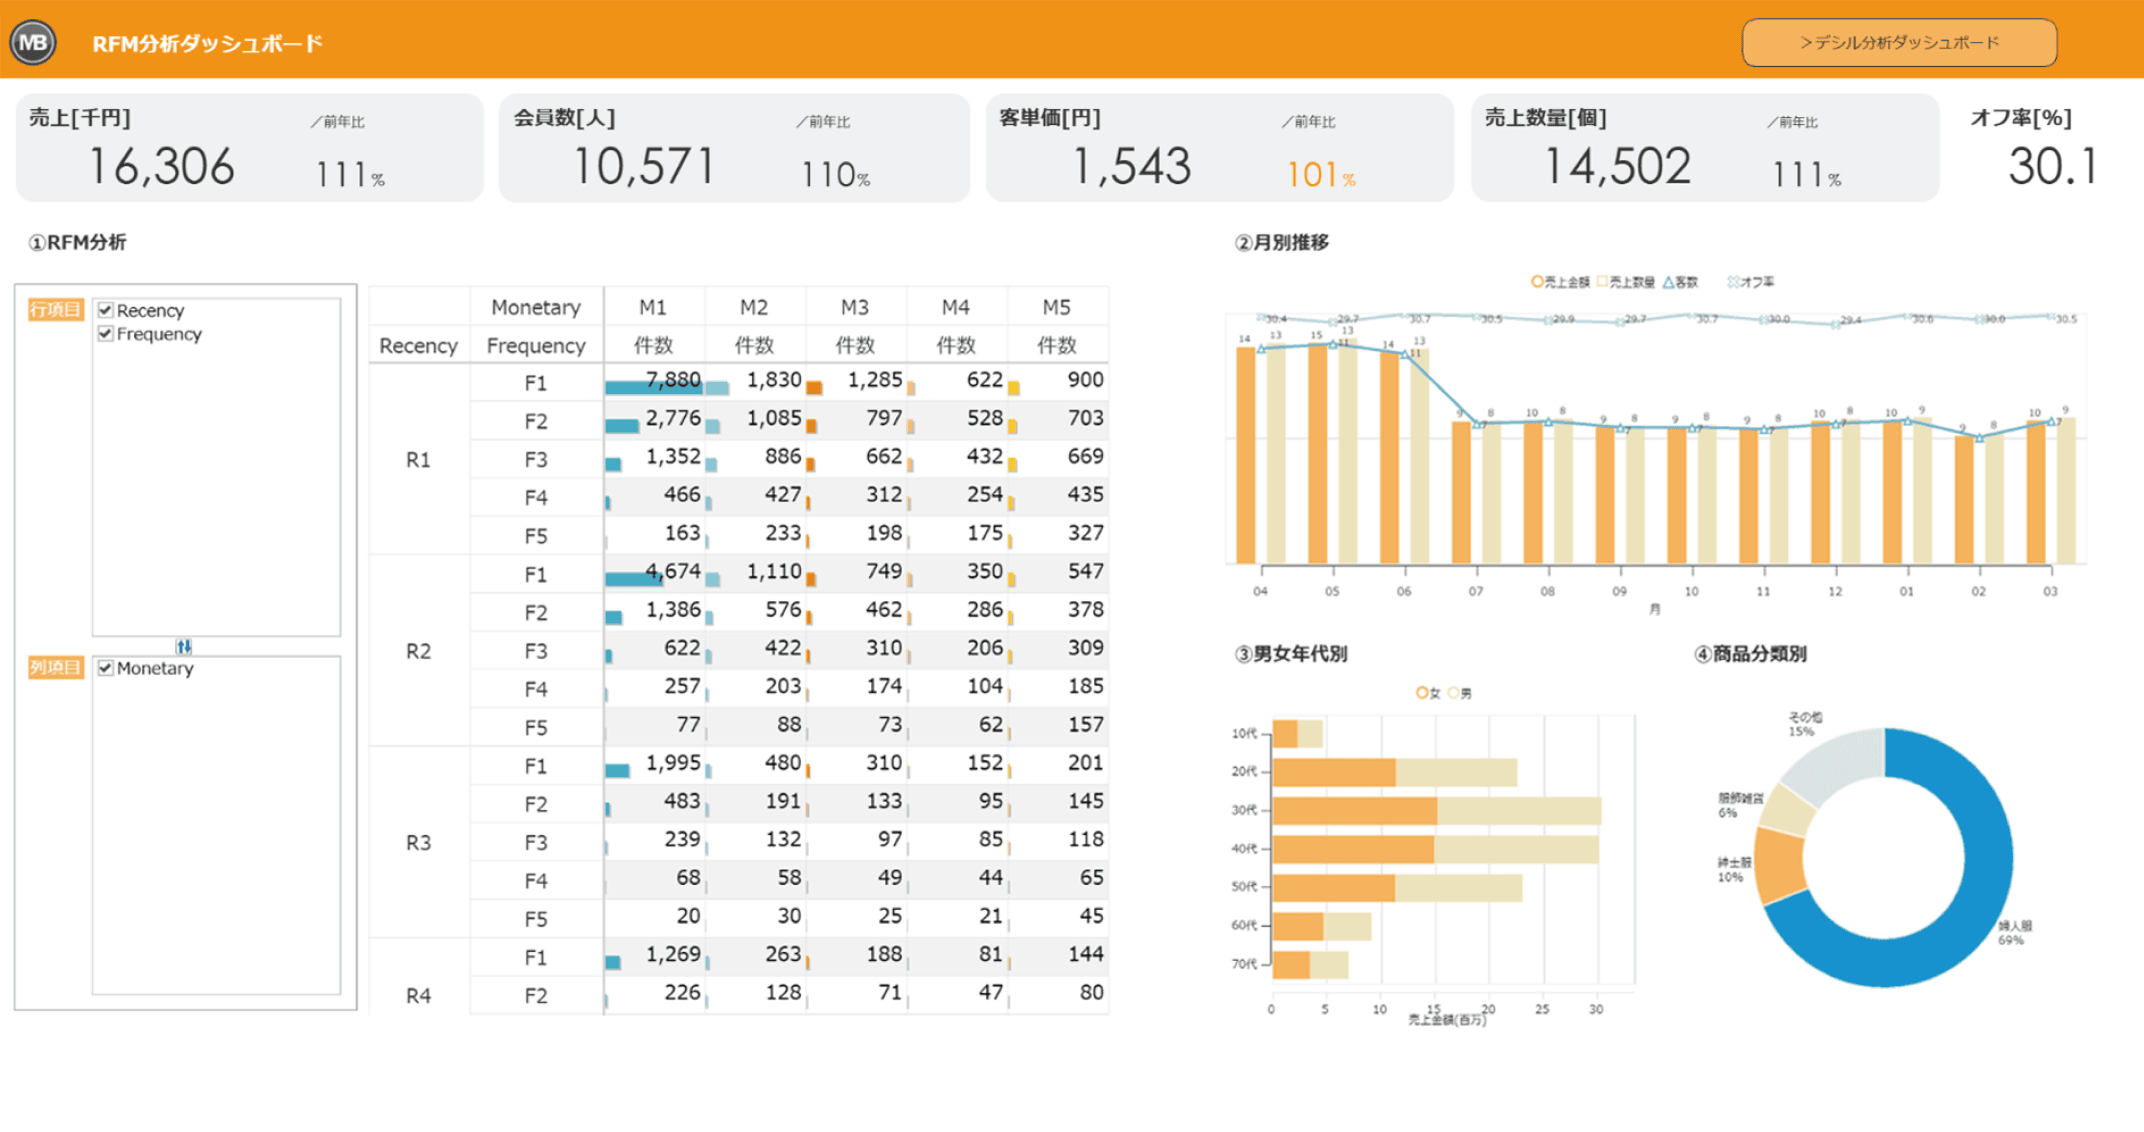Click the 女 legend circle icon
2144x1132 pixels.
click(x=1422, y=693)
